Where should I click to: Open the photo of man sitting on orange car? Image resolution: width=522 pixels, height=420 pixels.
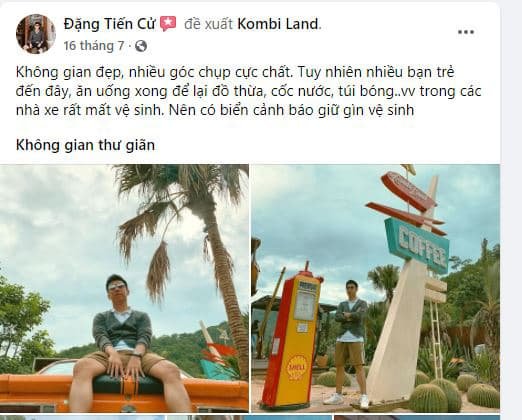point(124,288)
